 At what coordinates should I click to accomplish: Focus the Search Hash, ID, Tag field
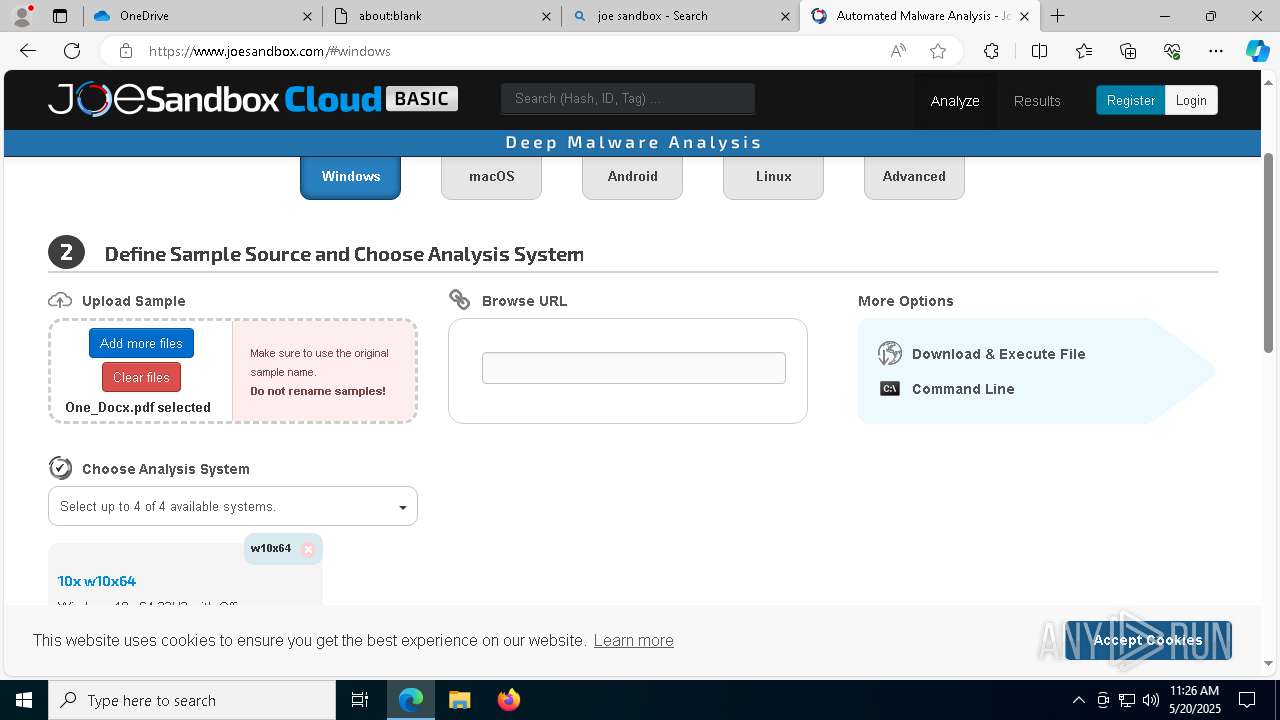tap(628, 98)
